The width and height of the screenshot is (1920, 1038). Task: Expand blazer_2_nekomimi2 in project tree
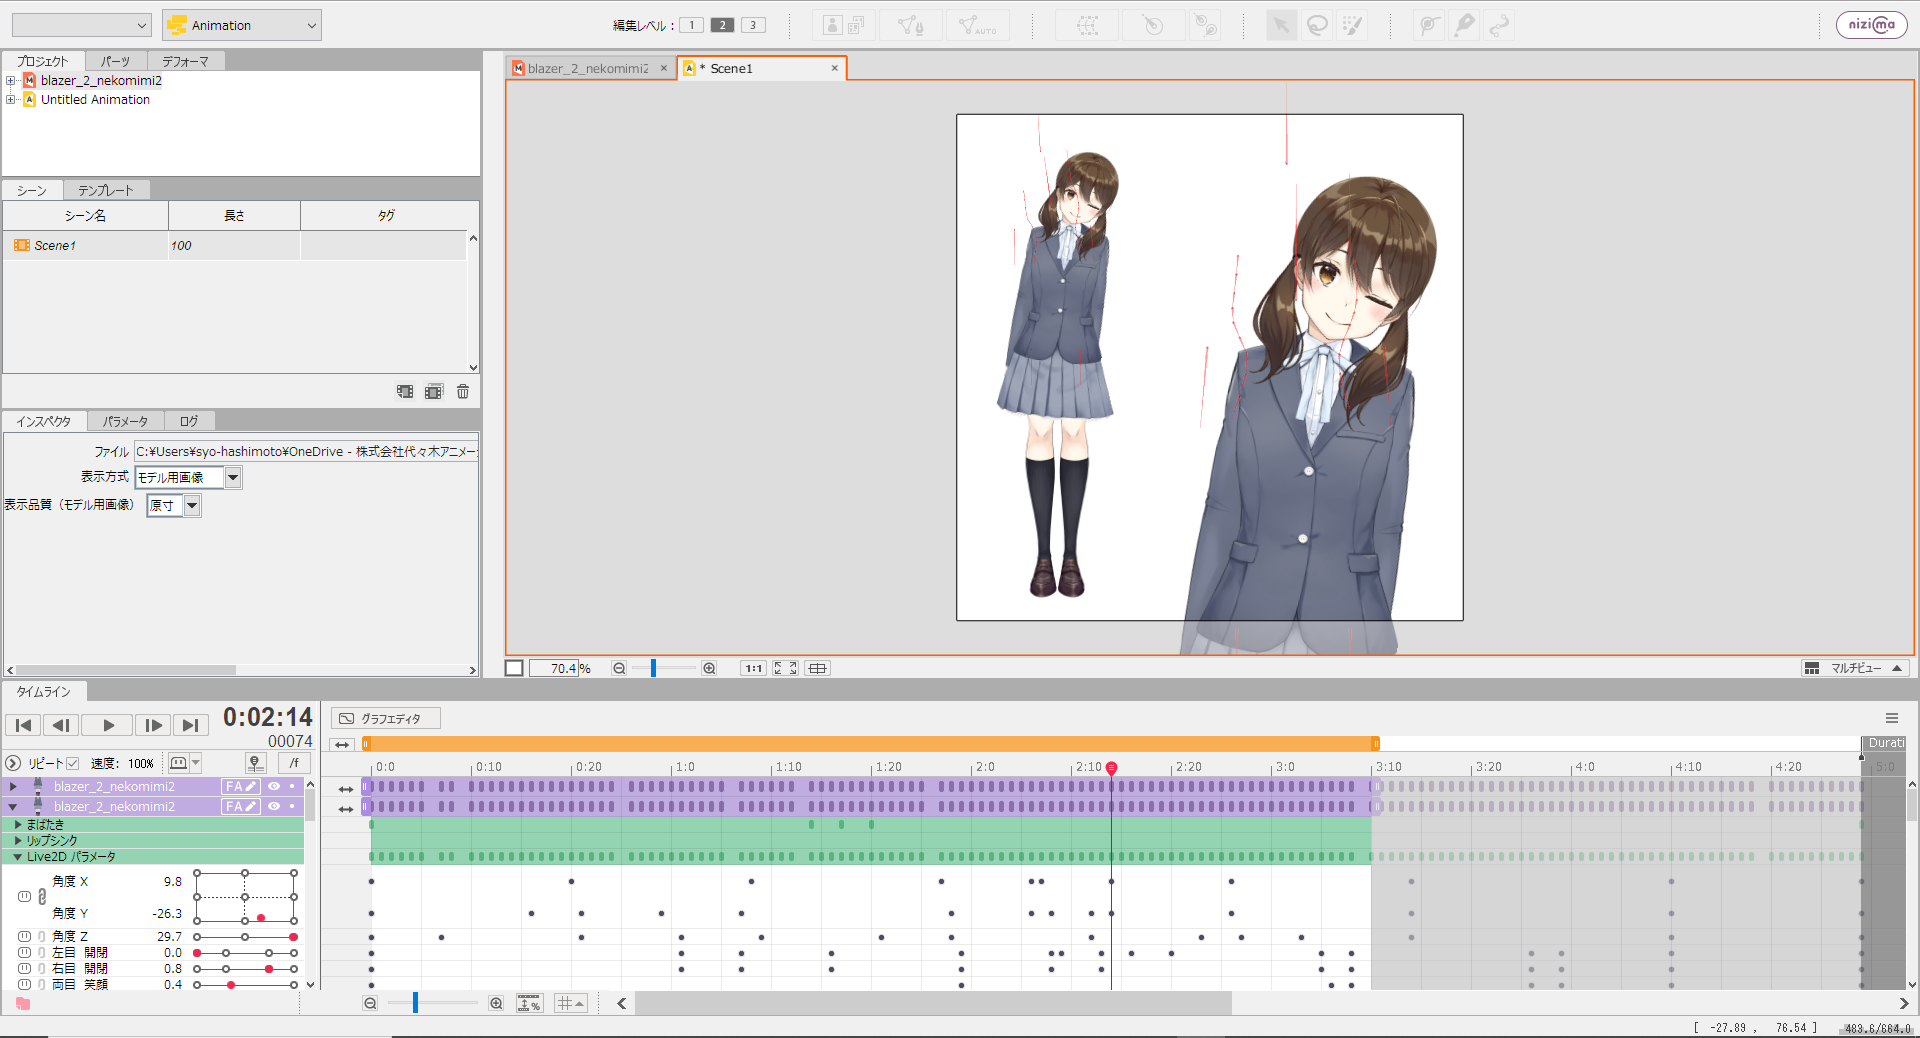point(11,81)
